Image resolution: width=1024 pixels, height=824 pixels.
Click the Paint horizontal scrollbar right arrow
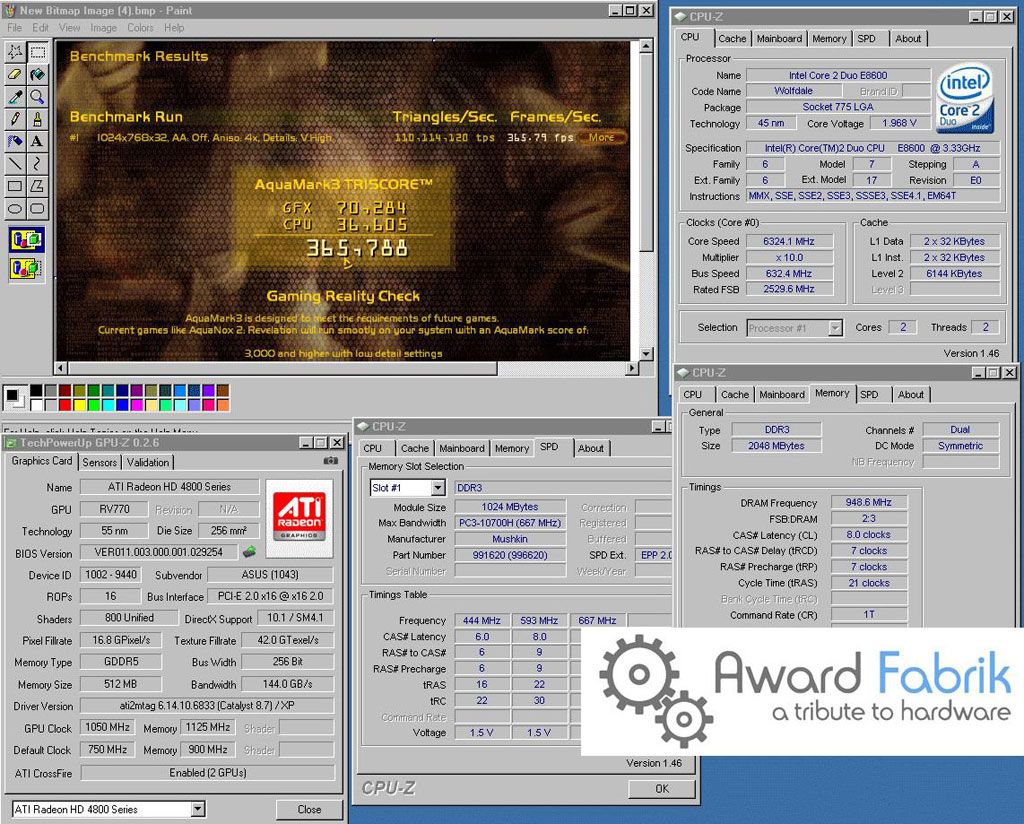click(631, 368)
